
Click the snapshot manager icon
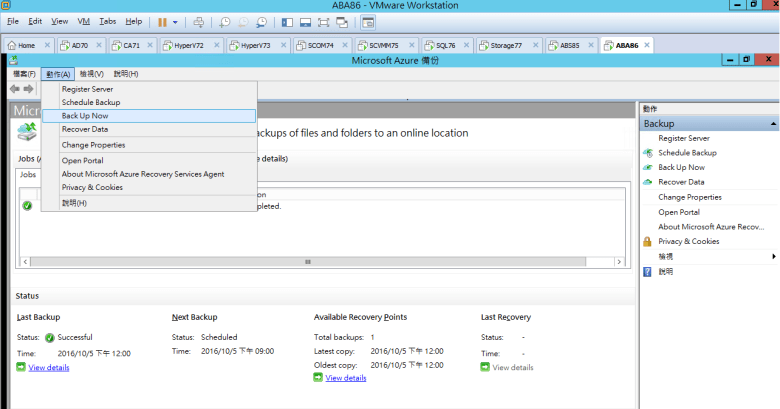click(x=261, y=21)
